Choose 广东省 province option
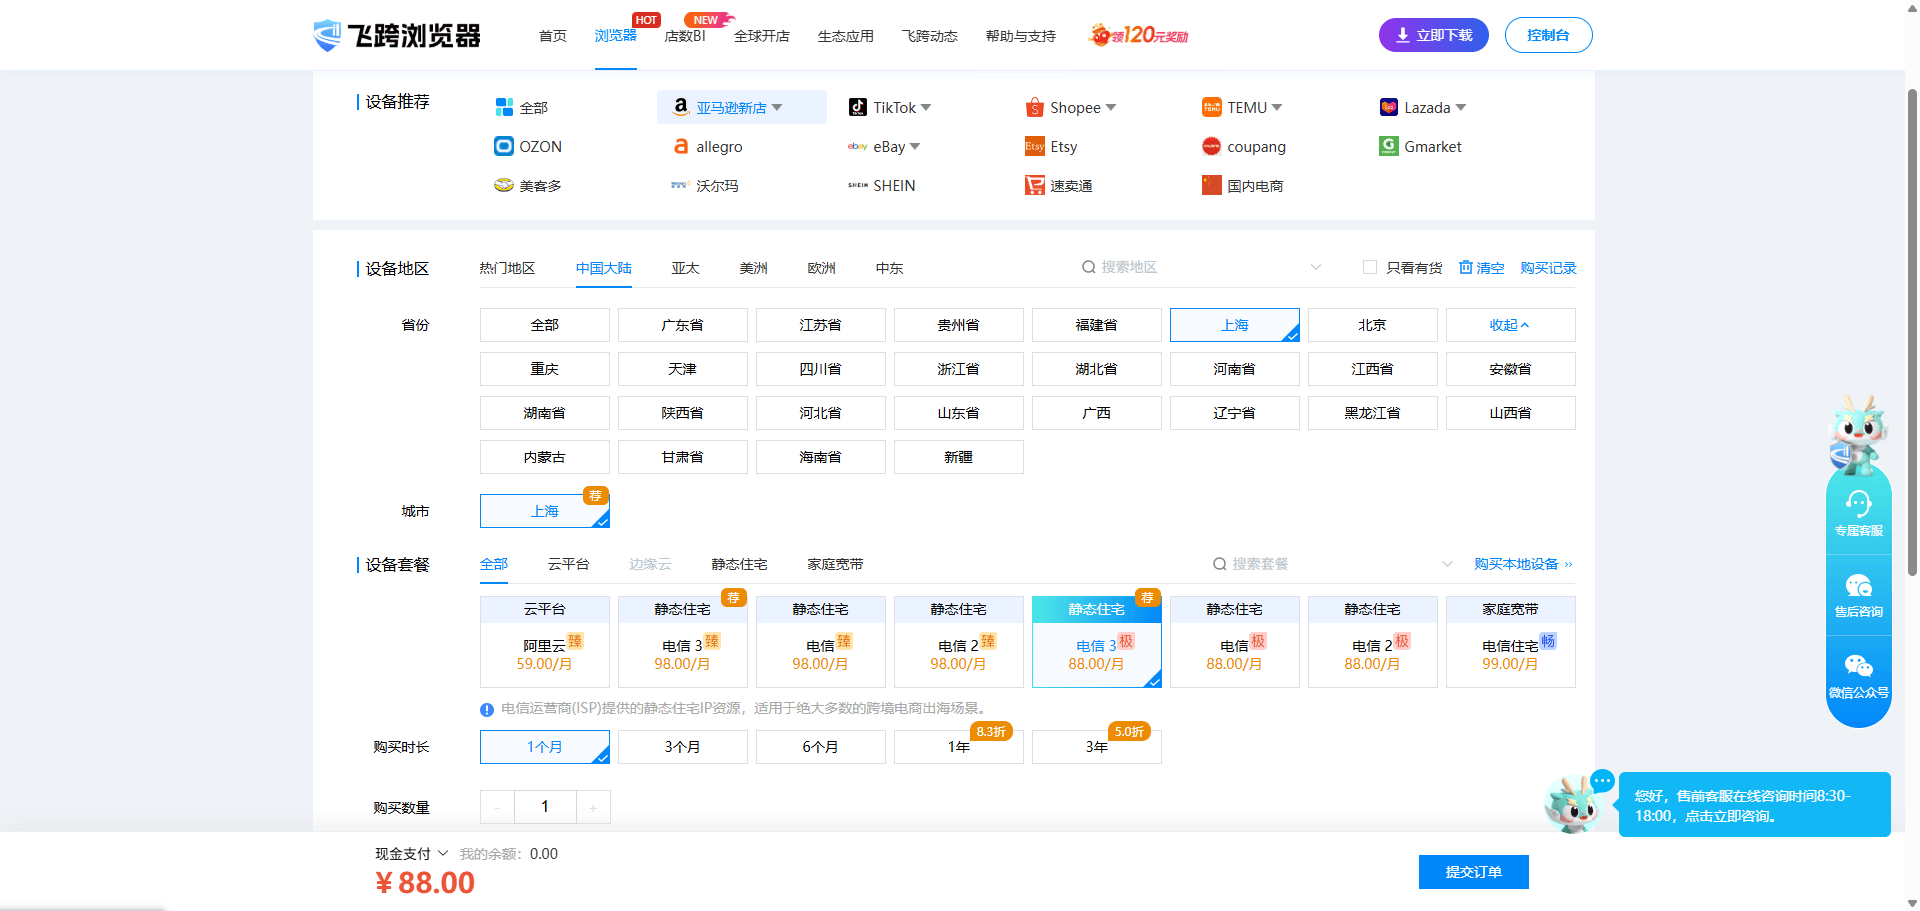This screenshot has height=911, width=1920. pyautogui.click(x=682, y=325)
